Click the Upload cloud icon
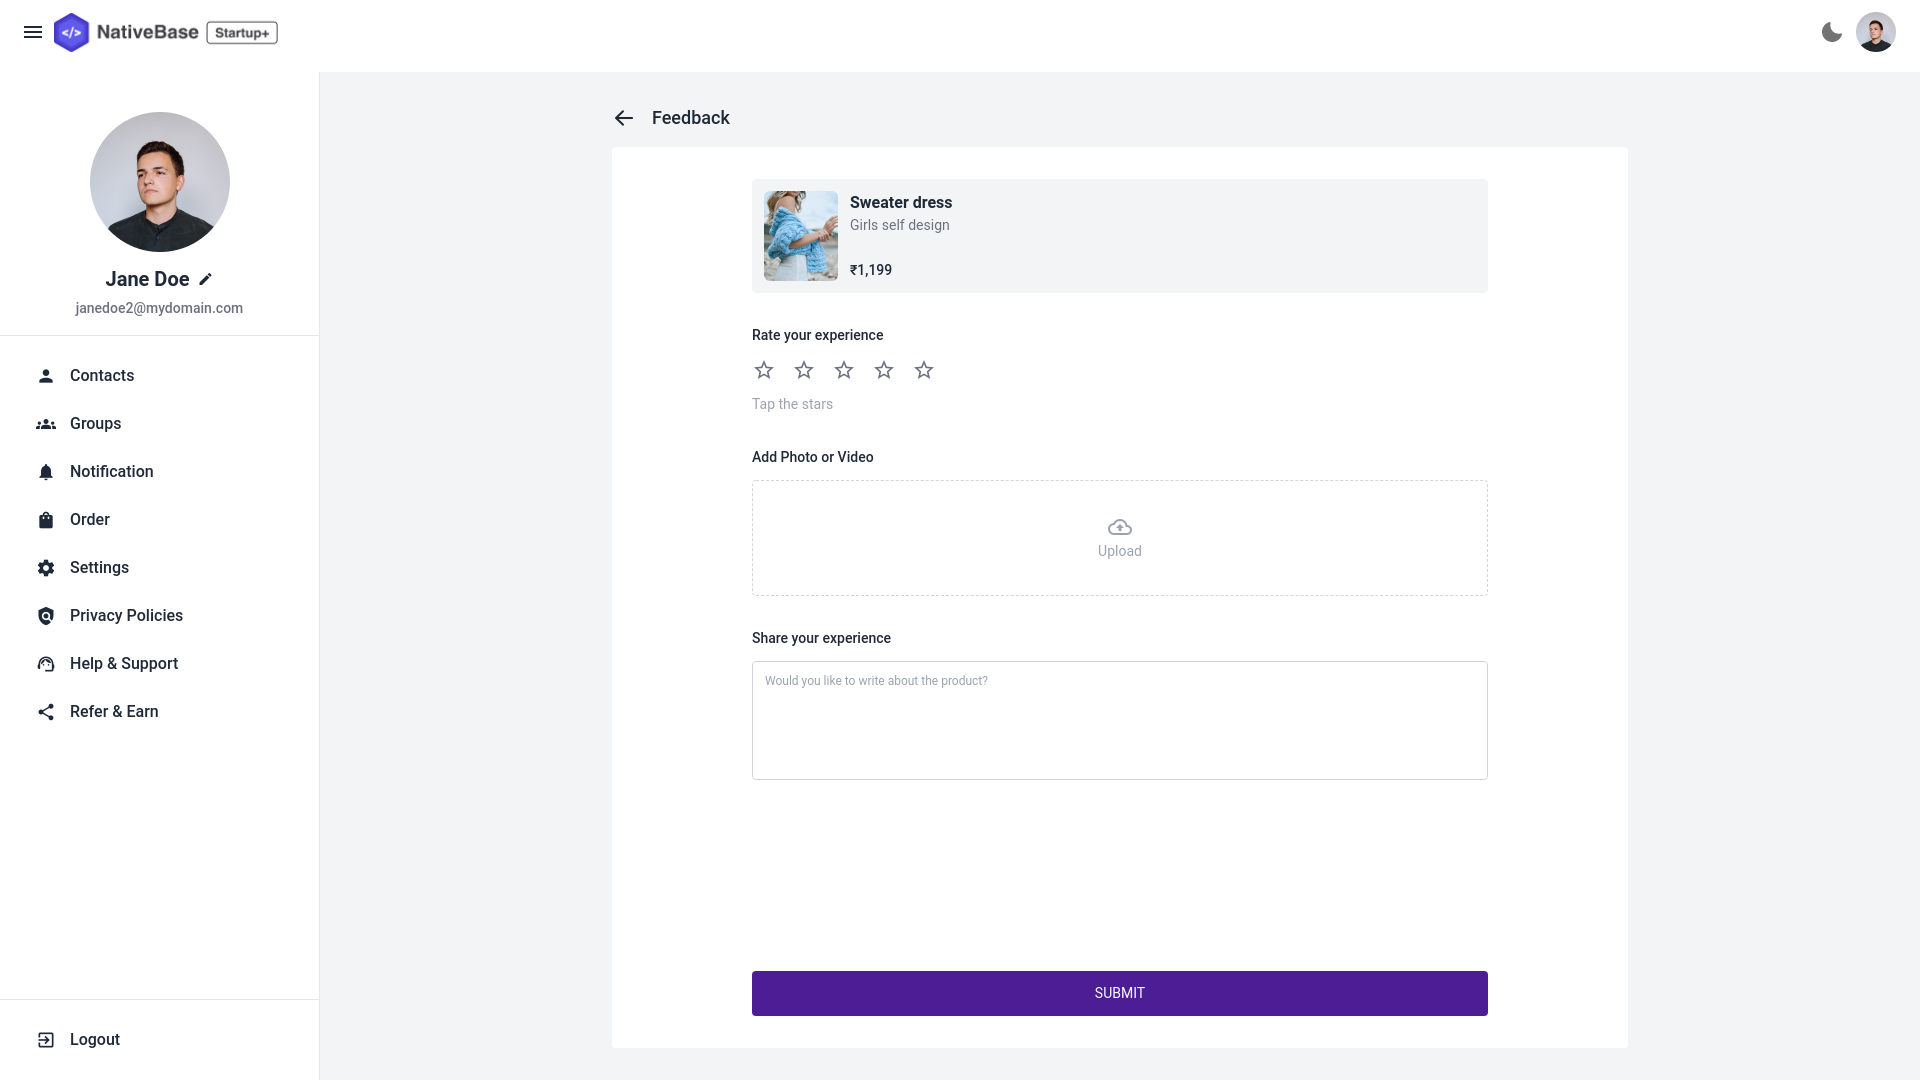This screenshot has width=1920, height=1080. coord(1120,526)
